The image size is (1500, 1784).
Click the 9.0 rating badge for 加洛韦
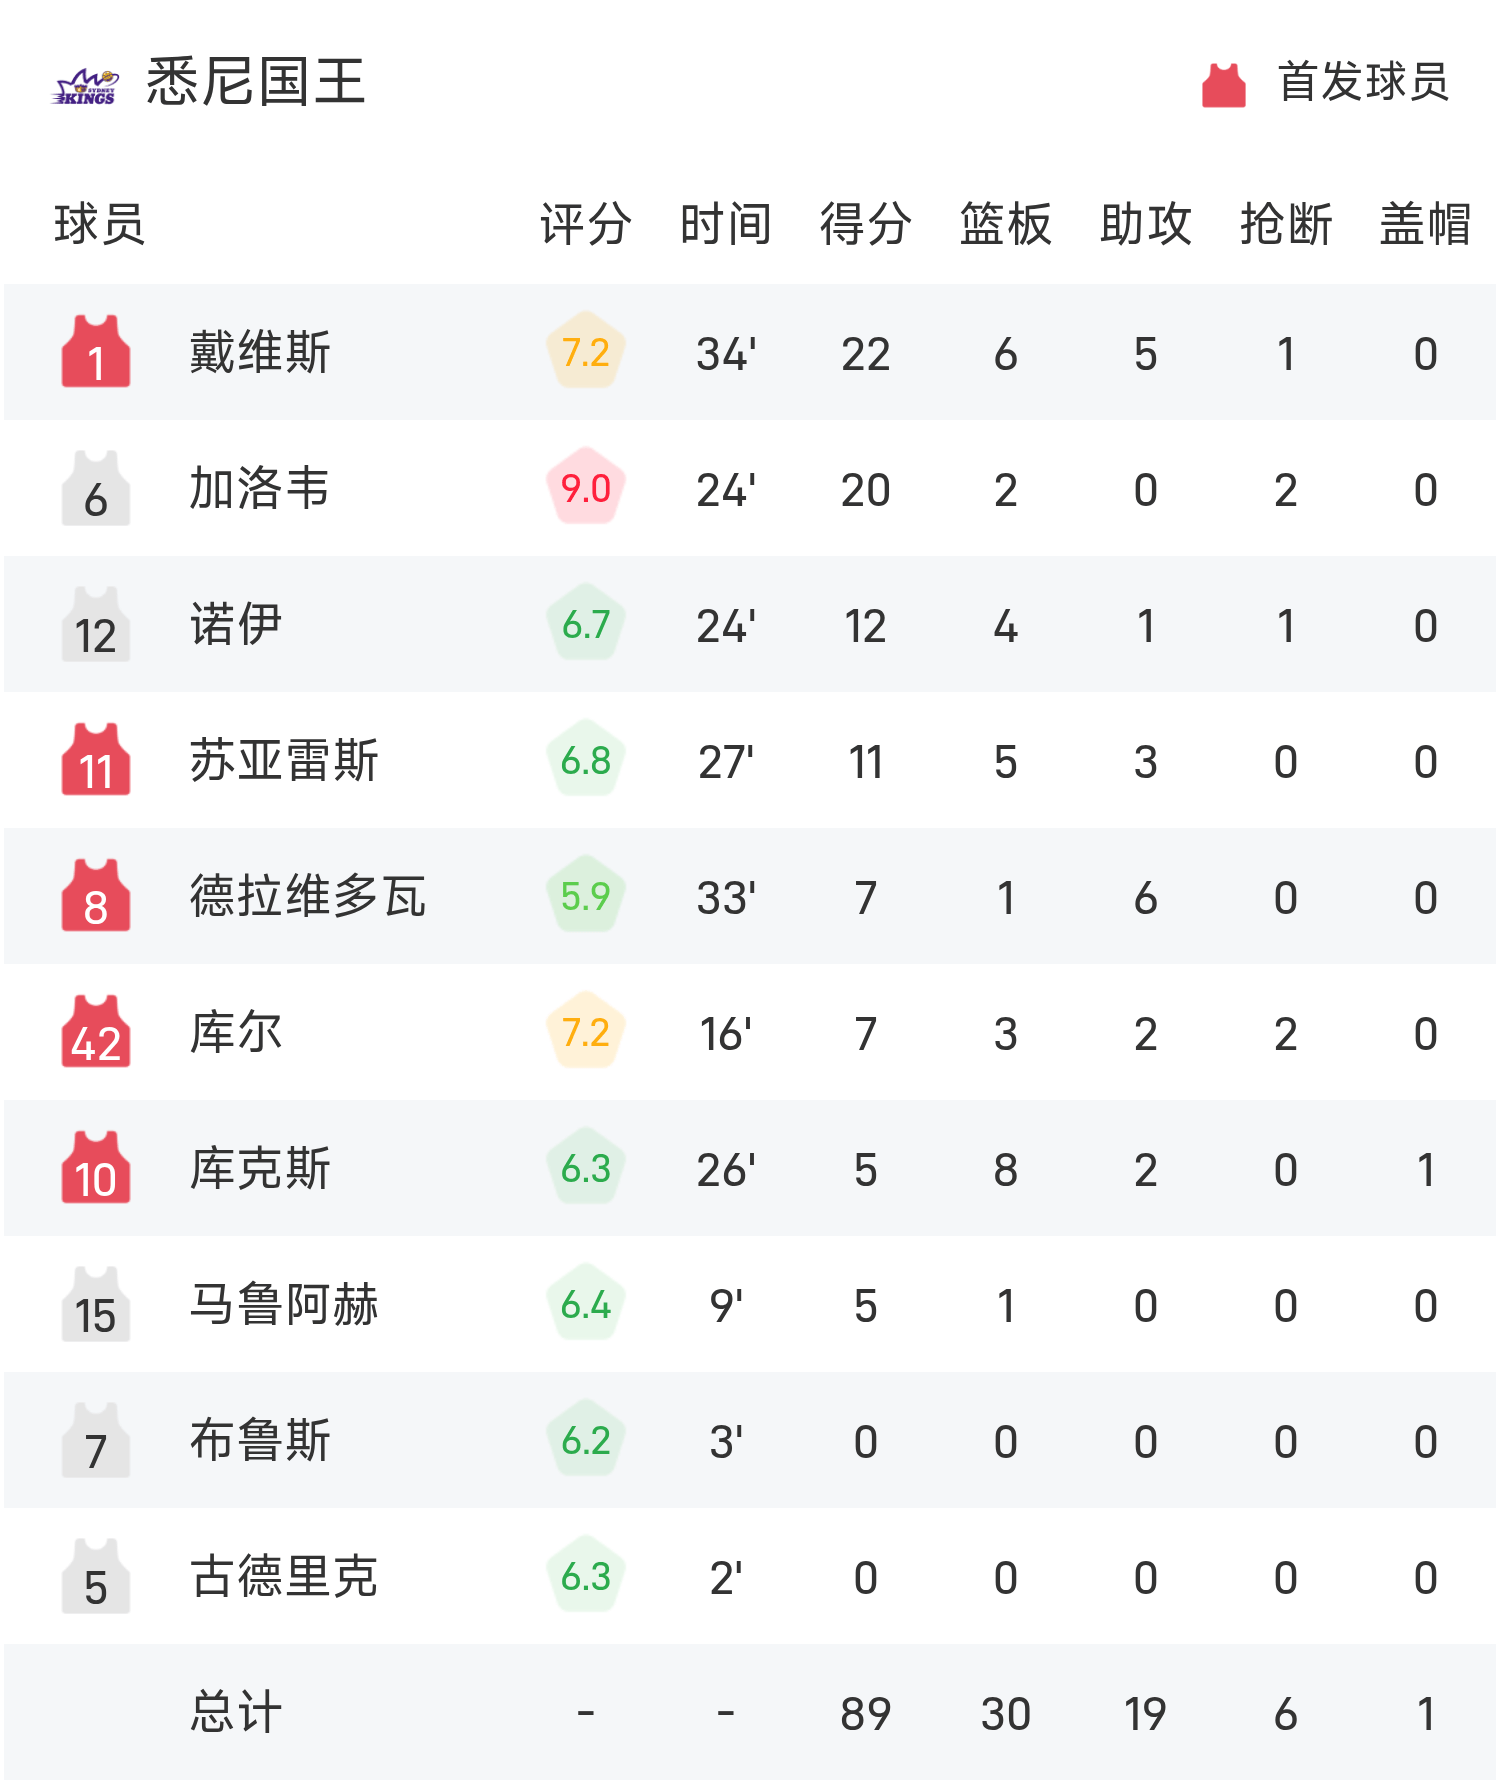click(586, 488)
